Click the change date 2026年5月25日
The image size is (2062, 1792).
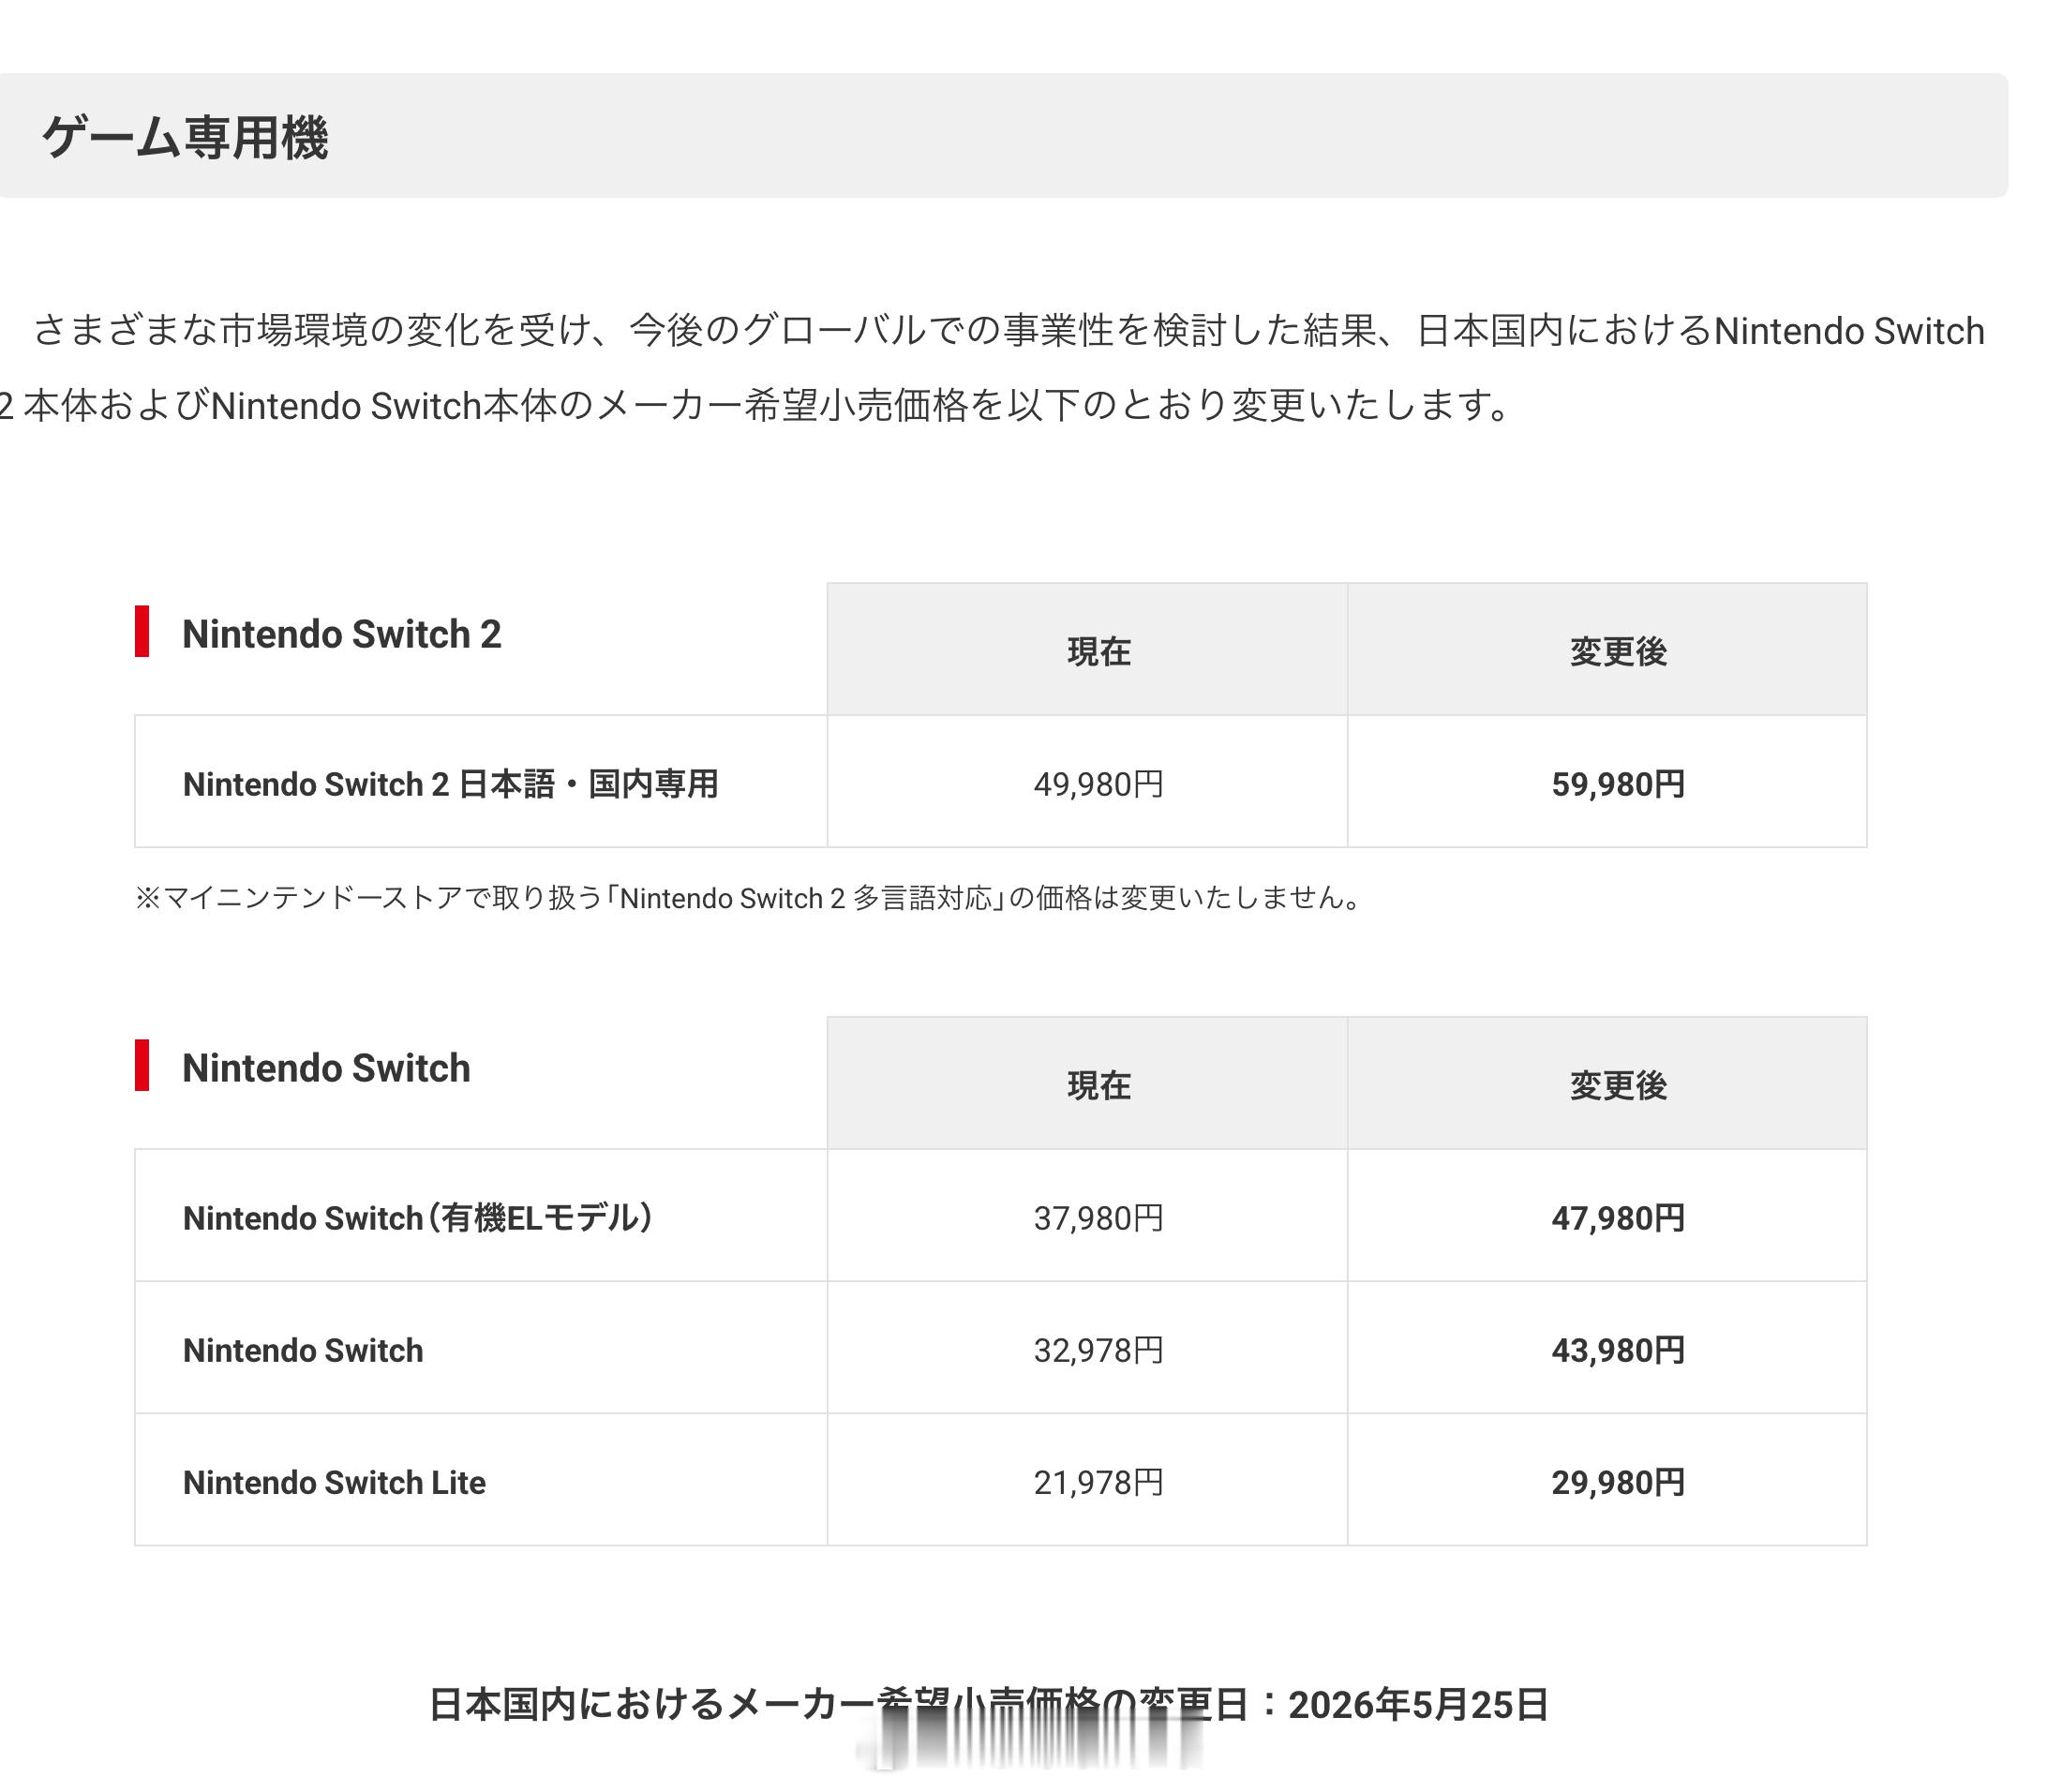pos(1418,1705)
